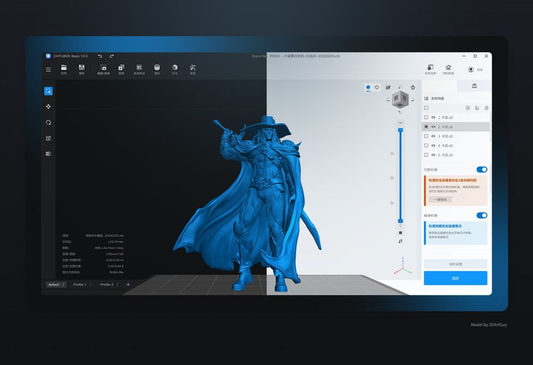Click the redo arrow in title bar
This screenshot has width=533, height=365.
tap(111, 56)
